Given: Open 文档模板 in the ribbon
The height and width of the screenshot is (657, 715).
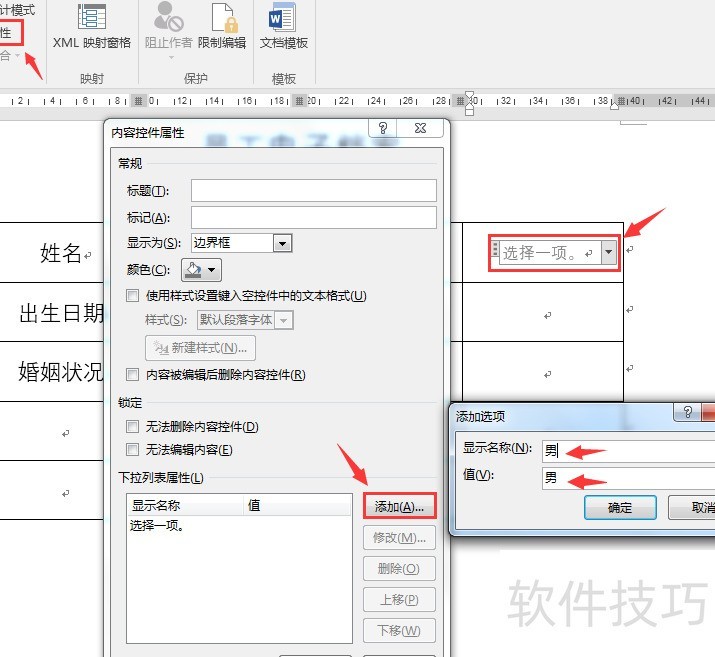Looking at the screenshot, I should (x=283, y=26).
